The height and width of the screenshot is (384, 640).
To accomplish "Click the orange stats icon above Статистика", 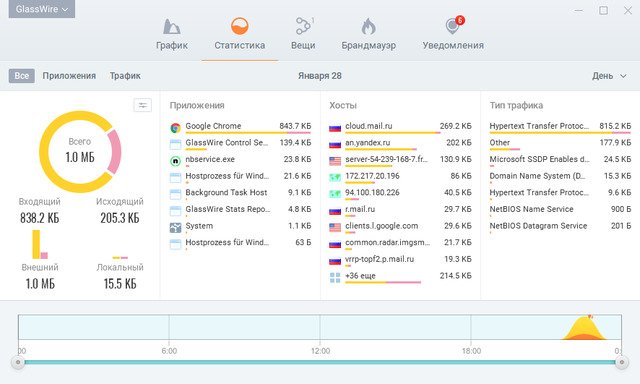I will point(240,27).
